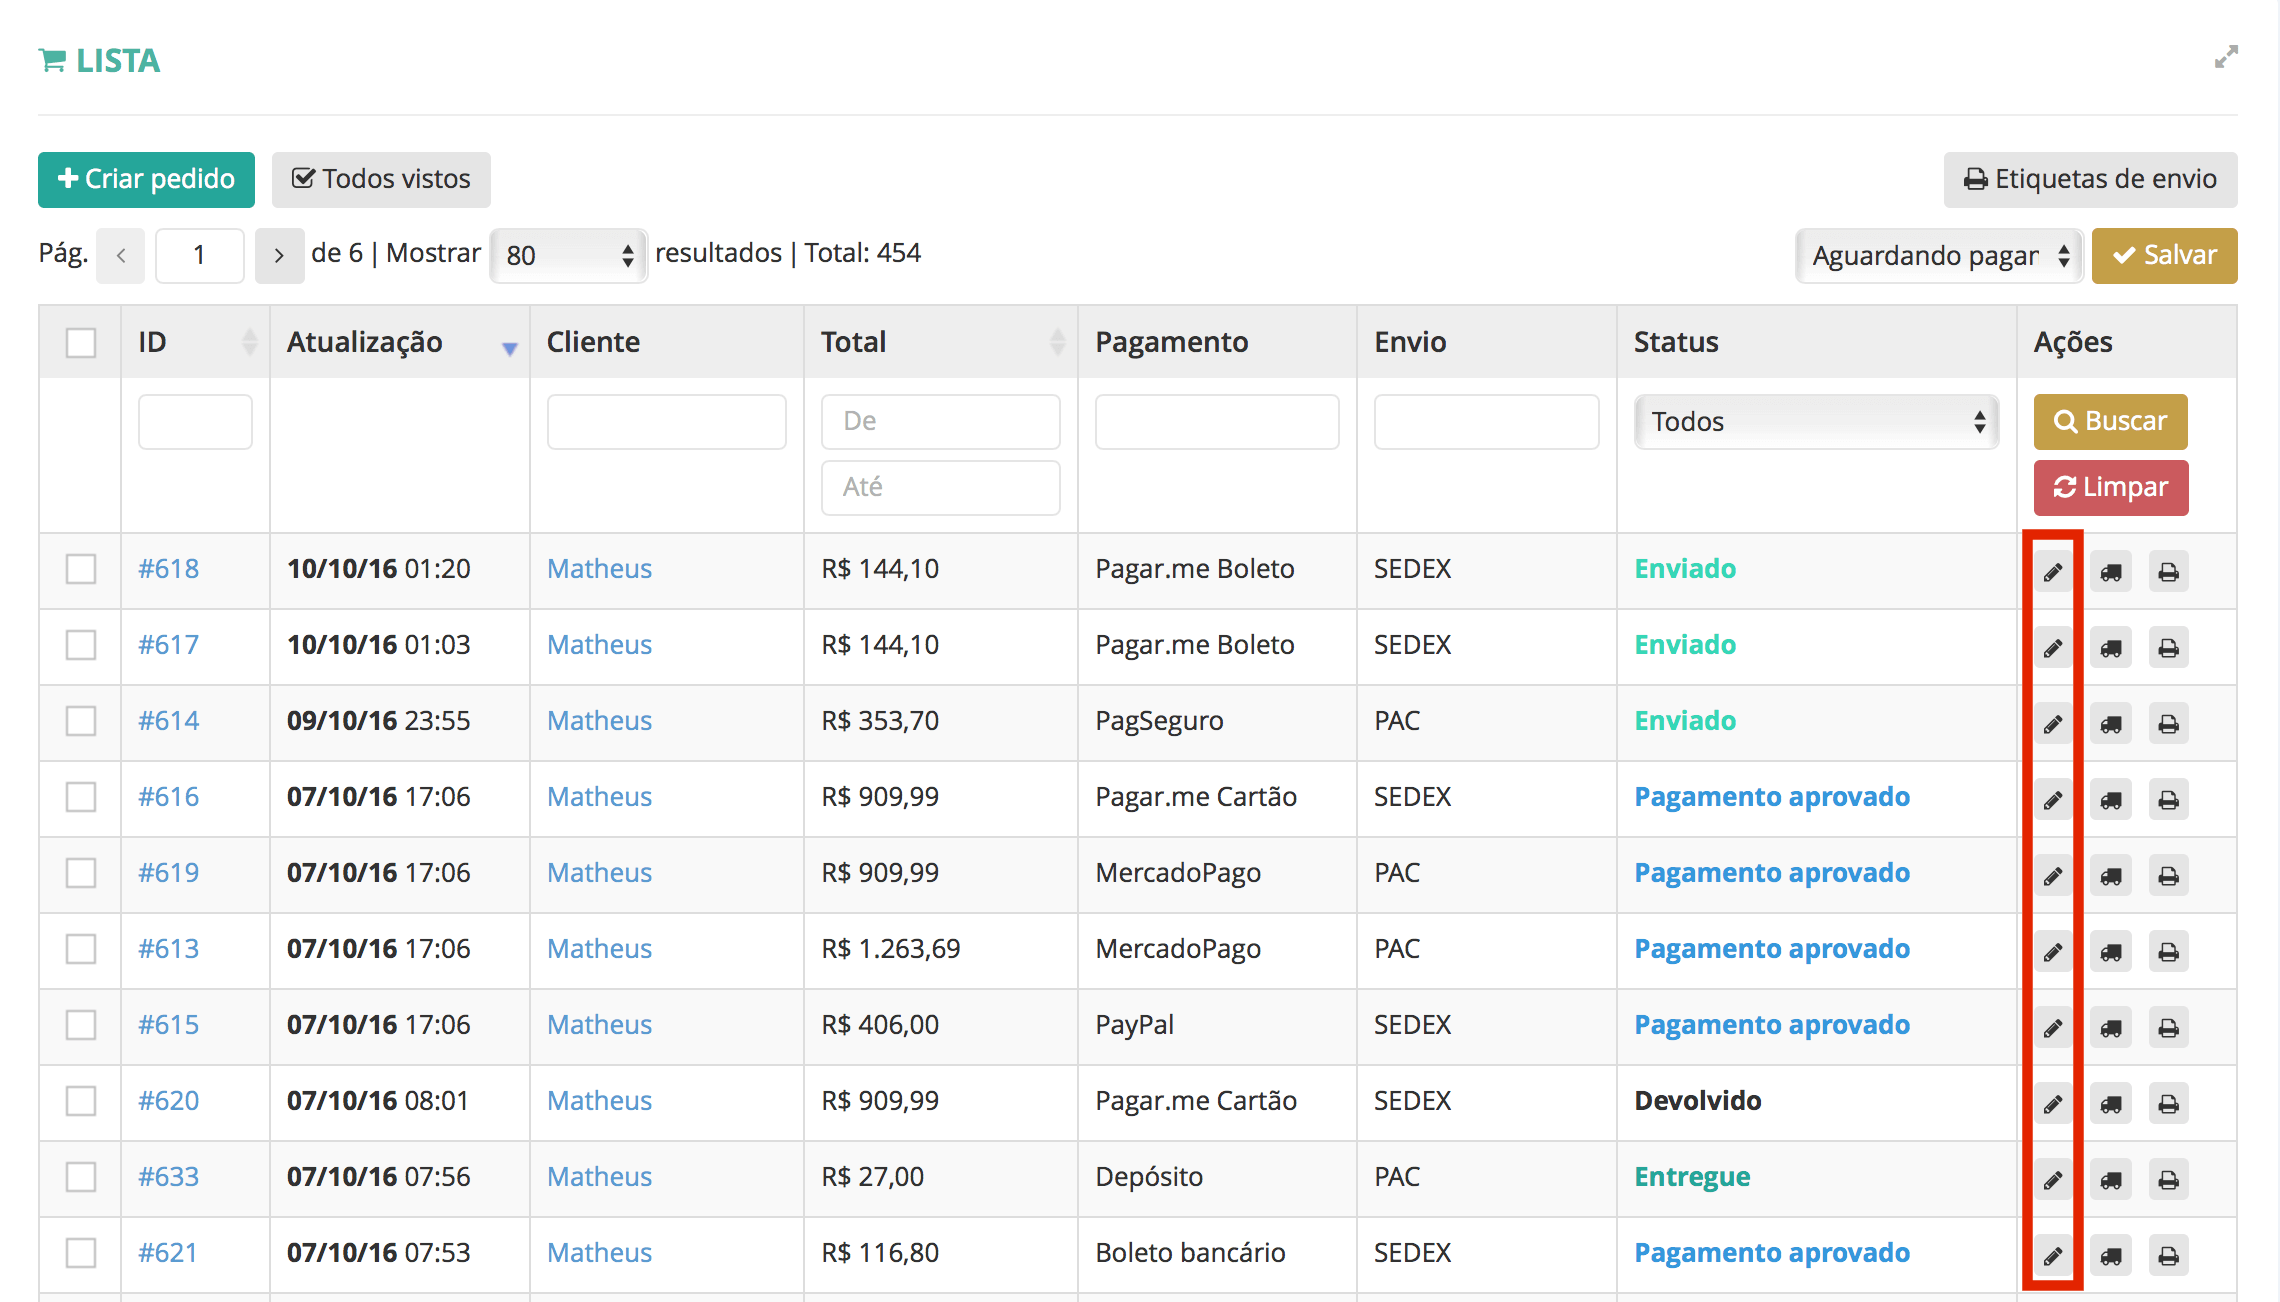The width and height of the screenshot is (2280, 1302).
Task: Edit order #614 via pencil icon
Action: click(x=2053, y=724)
